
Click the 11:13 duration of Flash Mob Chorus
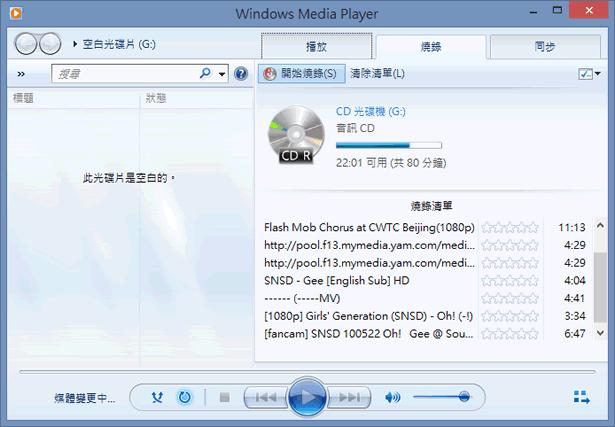click(x=571, y=227)
